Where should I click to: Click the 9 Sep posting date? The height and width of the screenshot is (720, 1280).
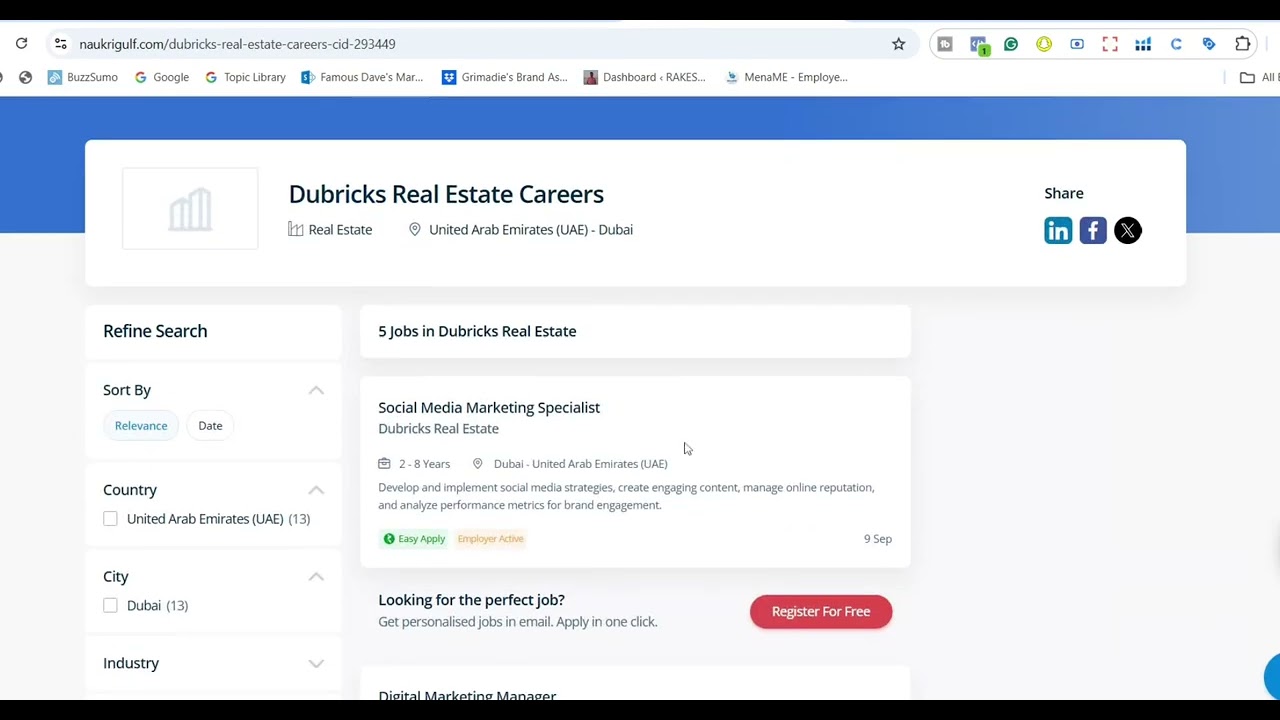point(878,539)
